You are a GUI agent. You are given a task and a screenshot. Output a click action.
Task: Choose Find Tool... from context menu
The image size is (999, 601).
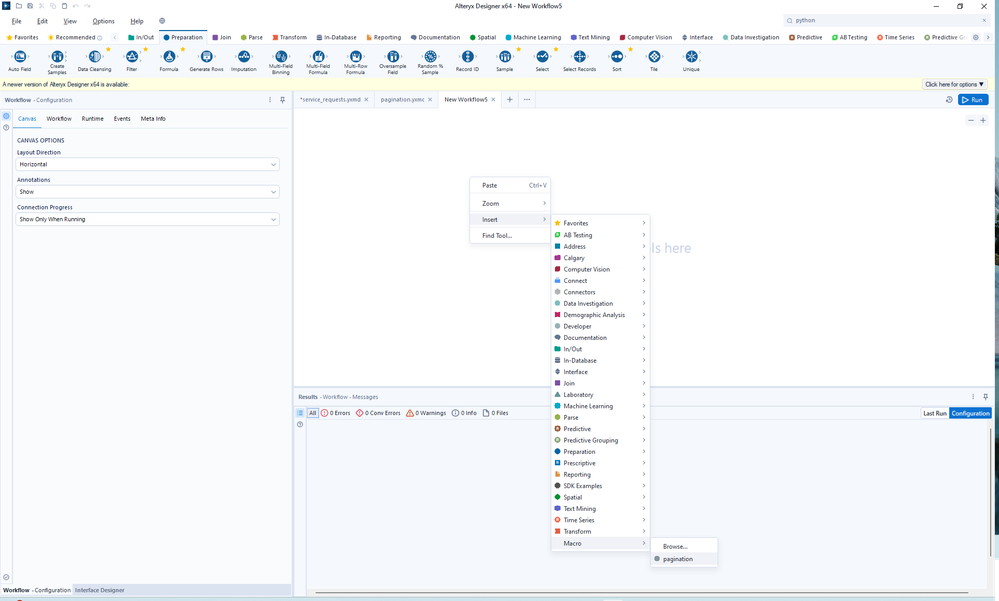(x=510, y=236)
